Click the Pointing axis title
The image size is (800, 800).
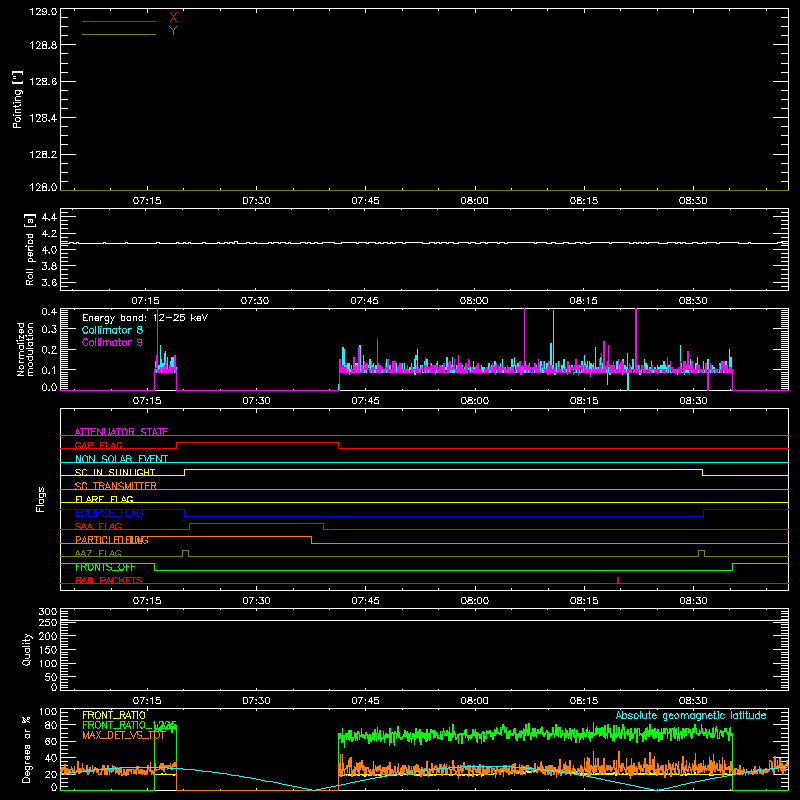pyautogui.click(x=17, y=100)
